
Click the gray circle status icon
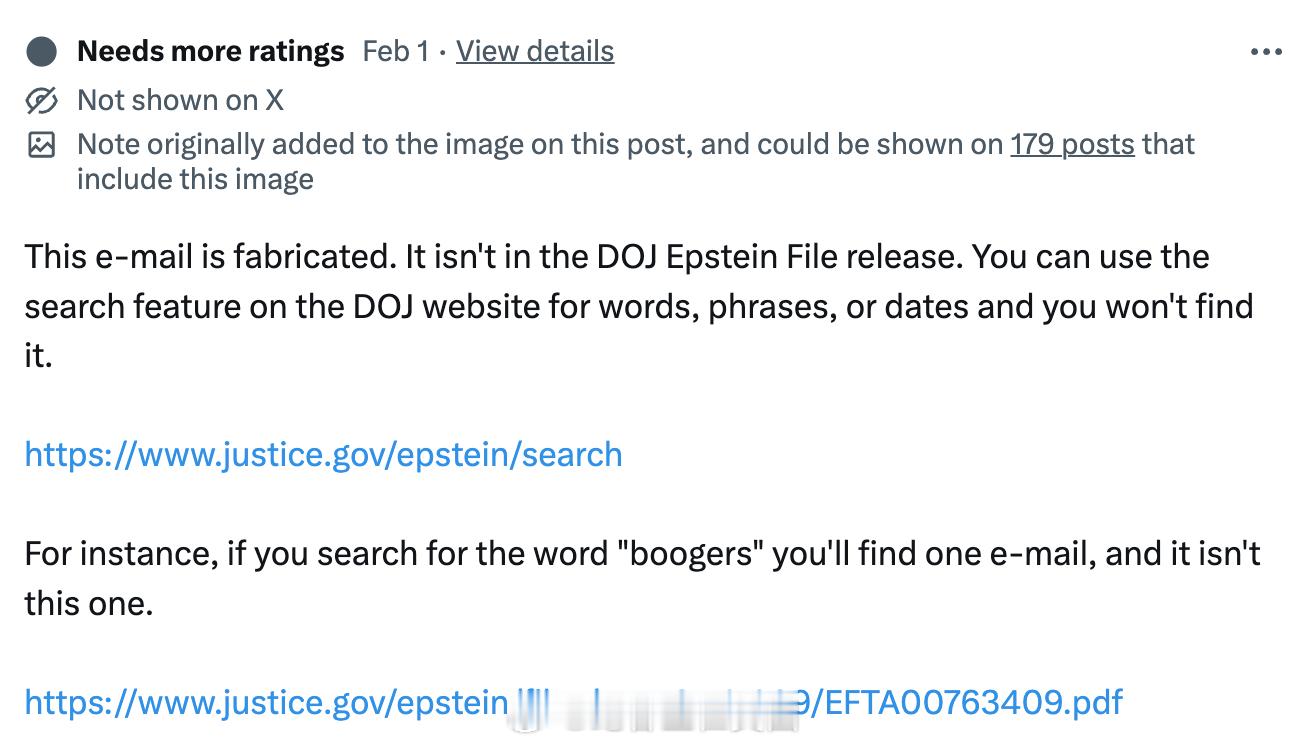[41, 51]
